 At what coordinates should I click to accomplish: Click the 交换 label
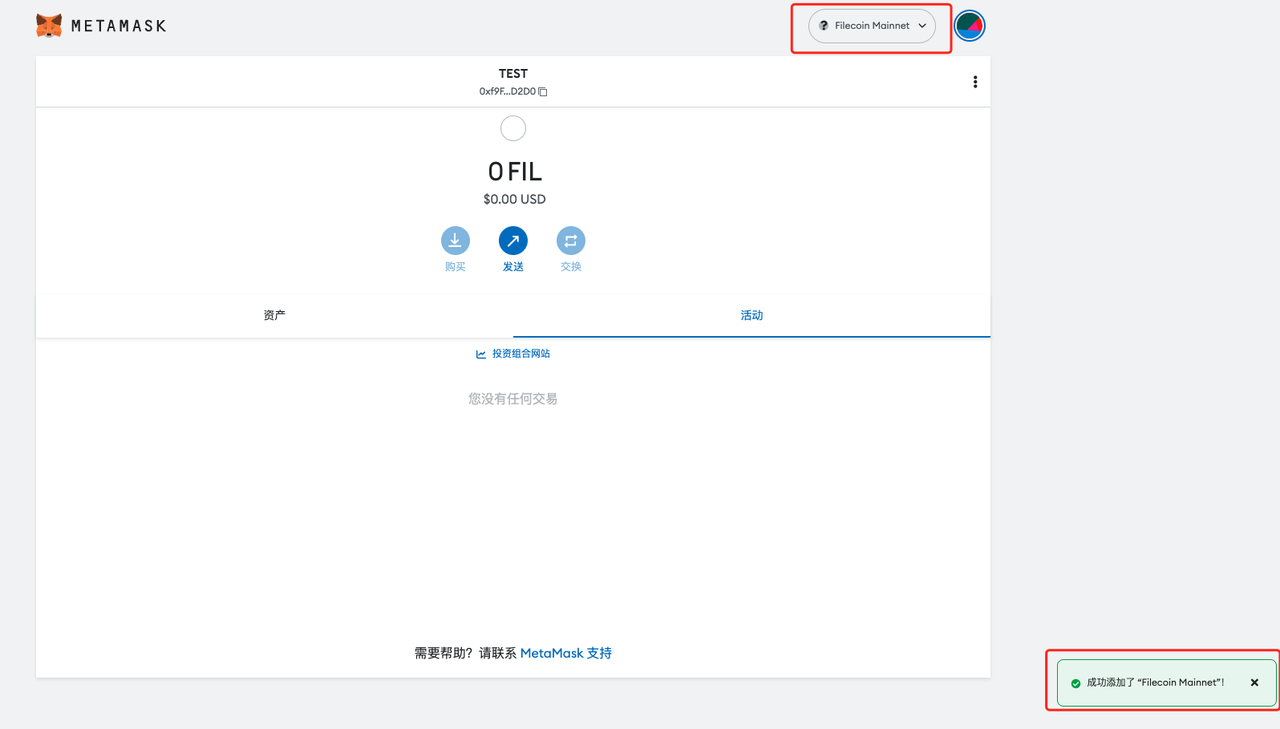click(x=571, y=267)
